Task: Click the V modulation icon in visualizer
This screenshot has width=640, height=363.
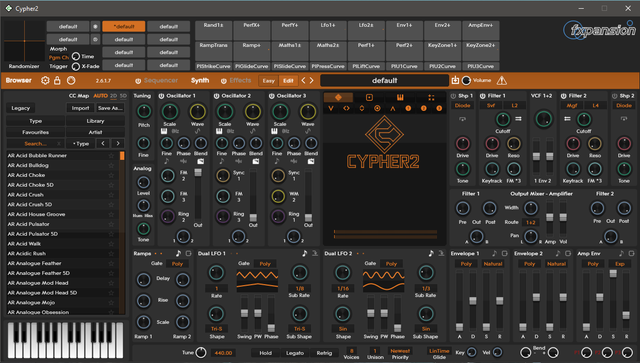Action: pyautogui.click(x=331, y=108)
